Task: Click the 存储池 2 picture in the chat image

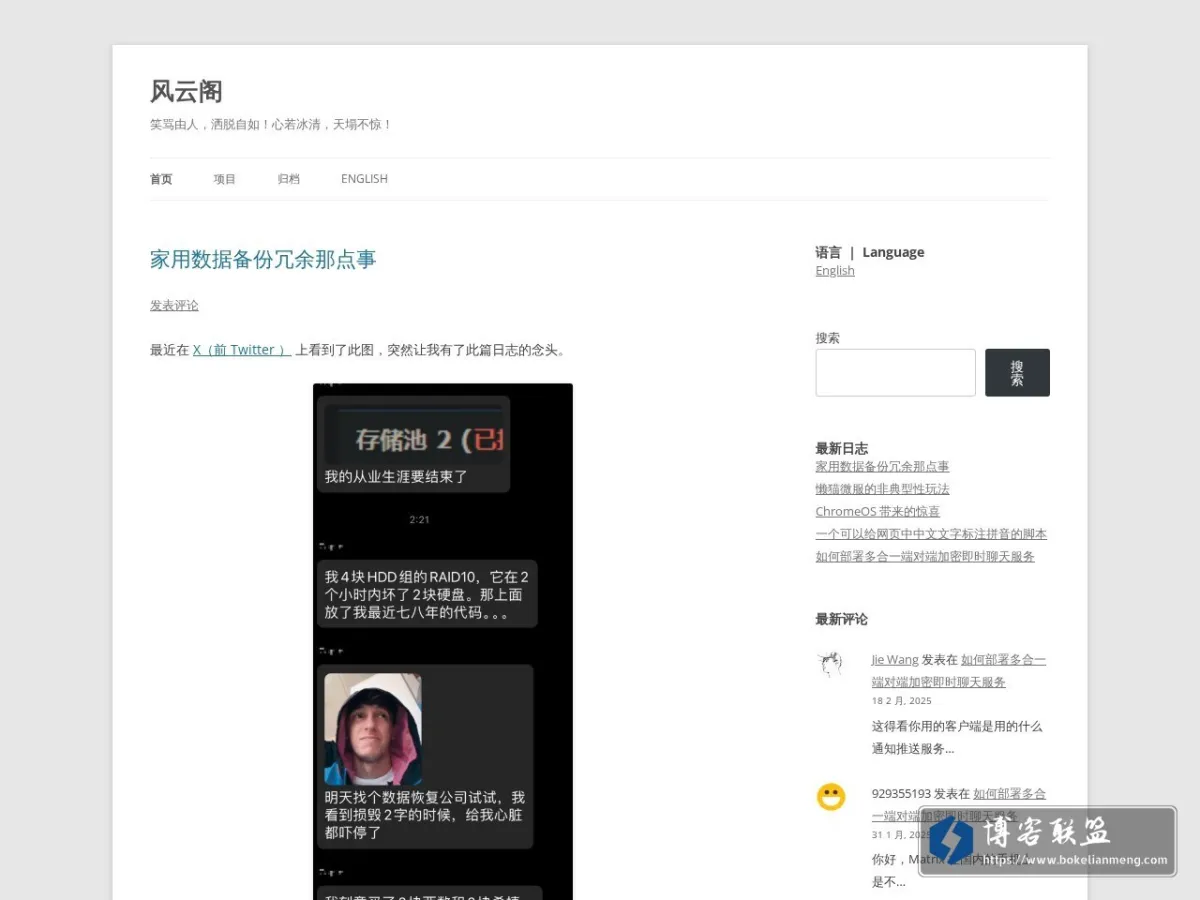Action: (x=414, y=434)
